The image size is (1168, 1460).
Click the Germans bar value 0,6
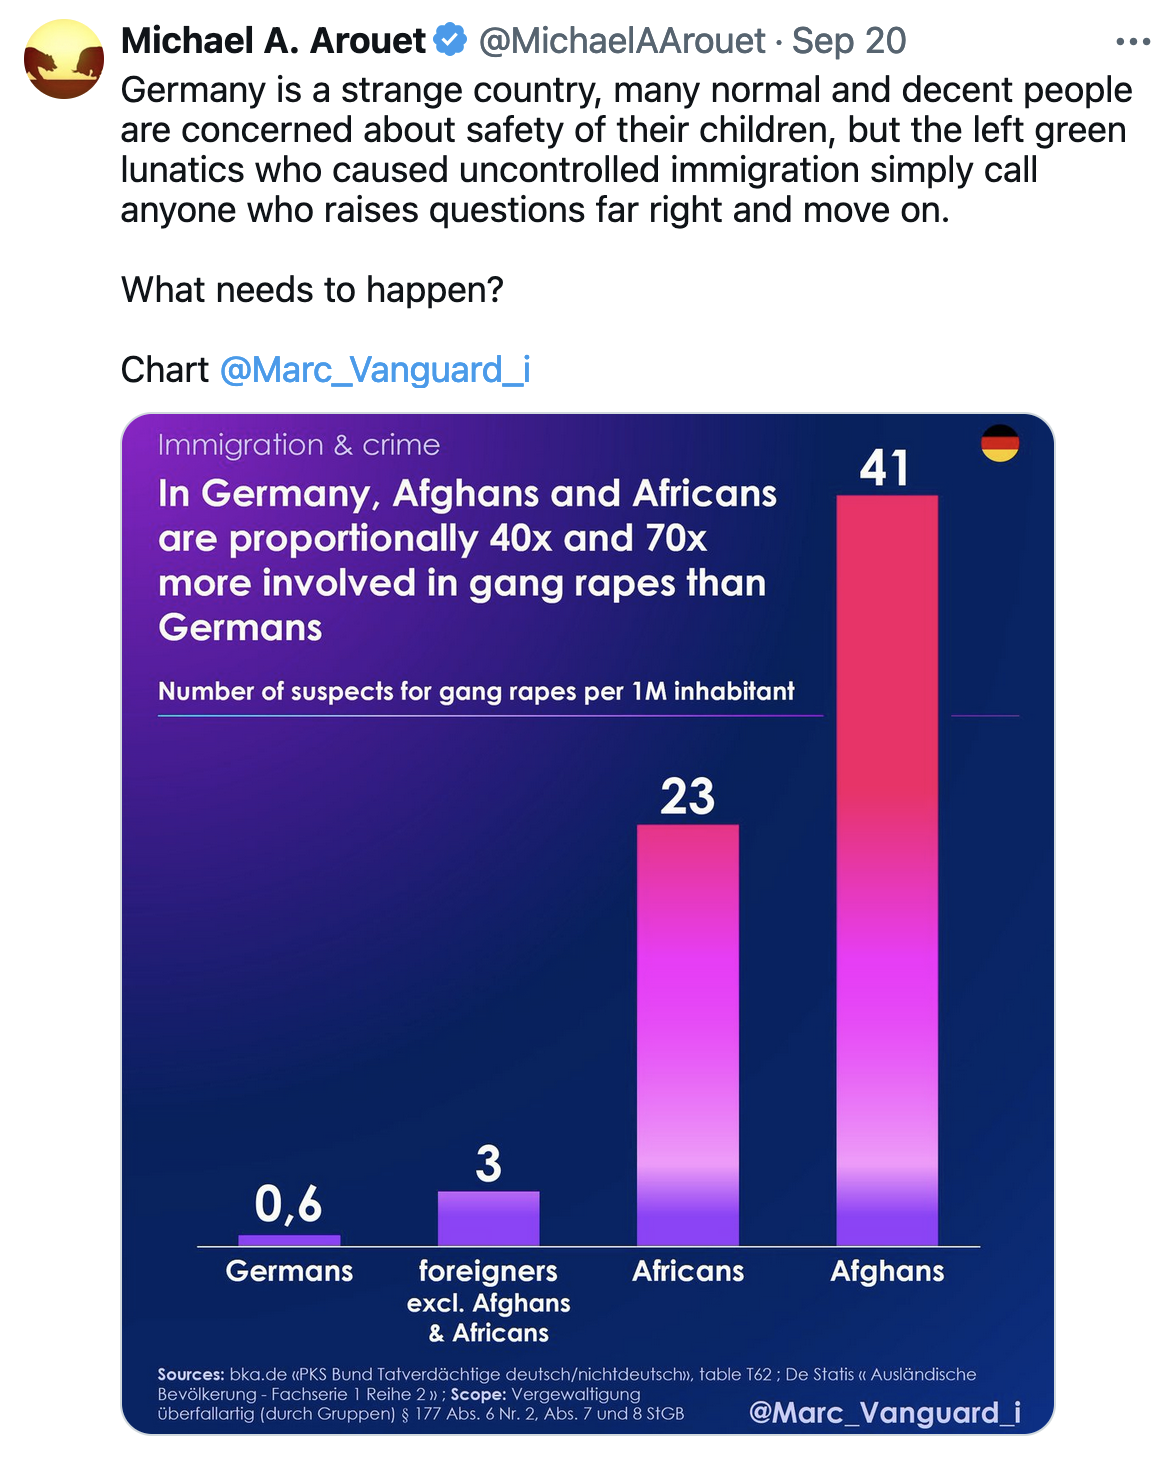coord(288,1204)
